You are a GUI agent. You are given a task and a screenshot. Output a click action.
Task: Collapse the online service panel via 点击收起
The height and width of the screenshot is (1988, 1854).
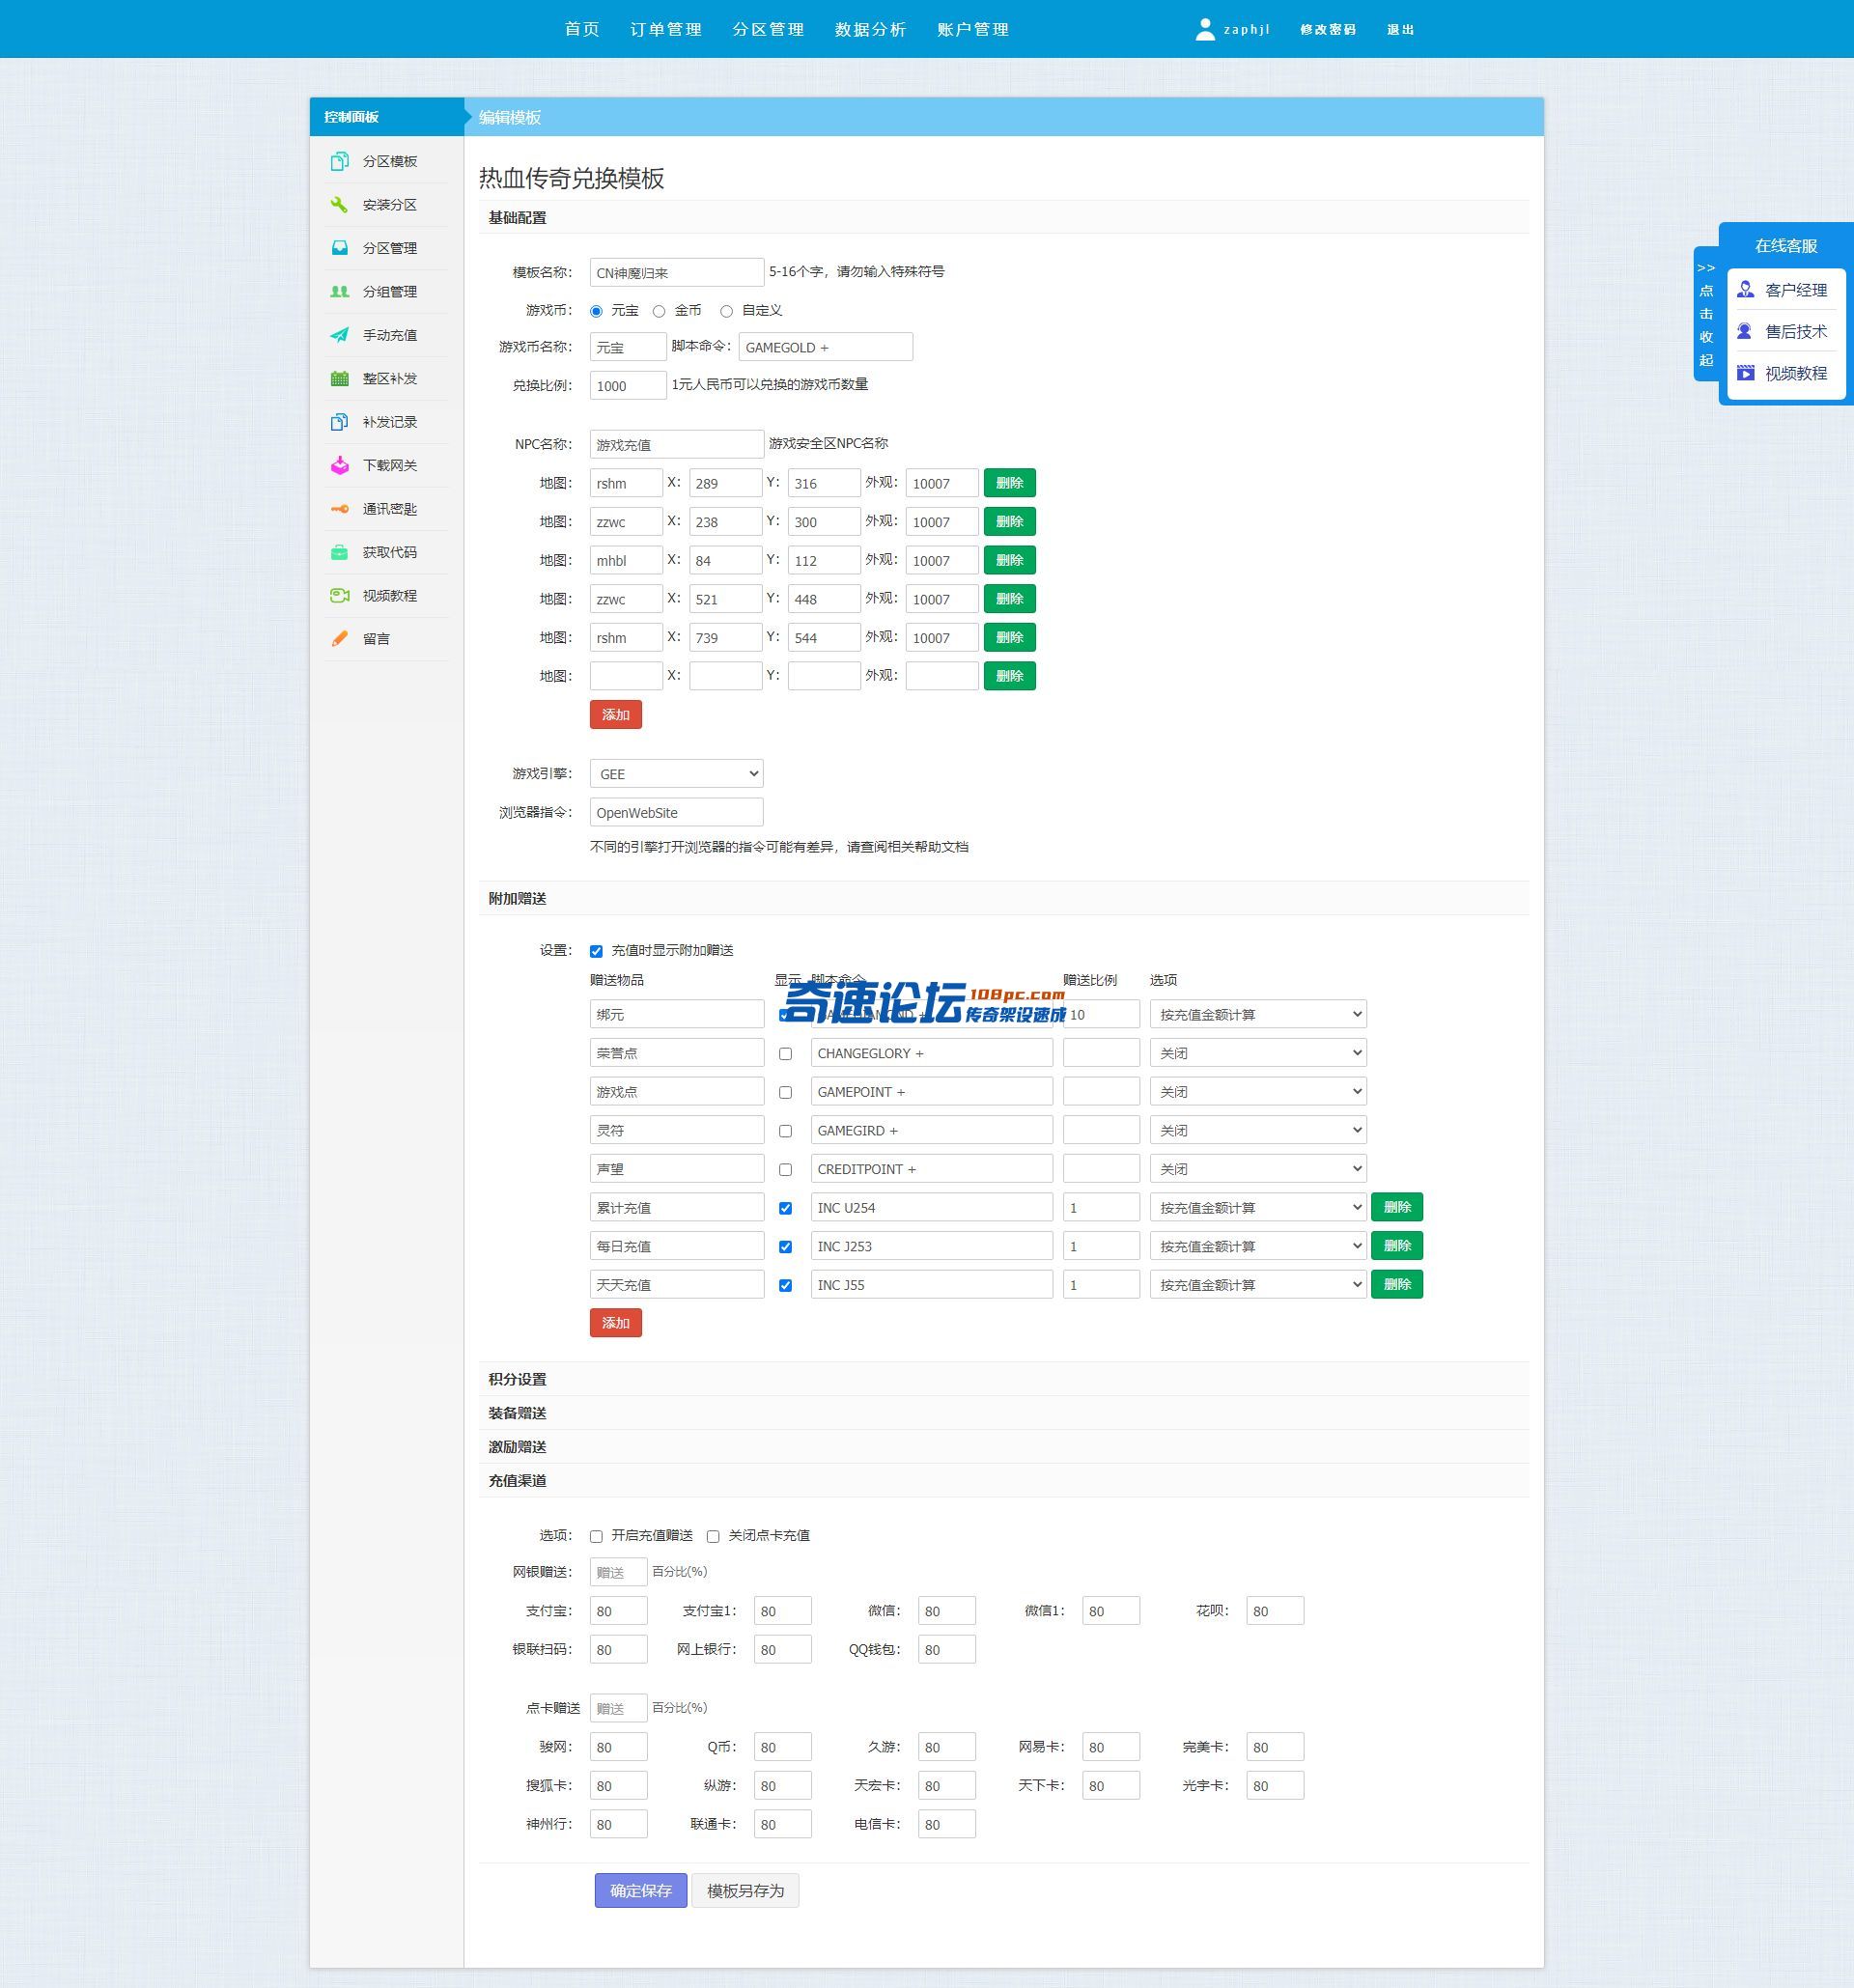point(1706,314)
